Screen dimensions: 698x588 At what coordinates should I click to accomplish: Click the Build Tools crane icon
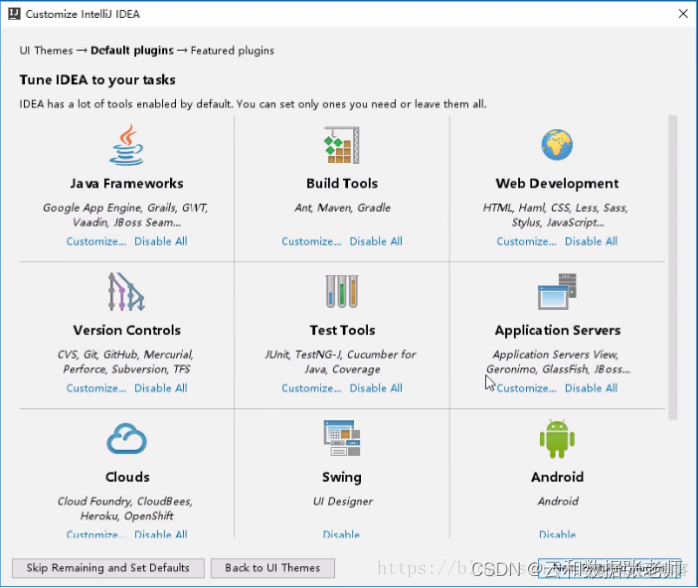click(x=342, y=145)
